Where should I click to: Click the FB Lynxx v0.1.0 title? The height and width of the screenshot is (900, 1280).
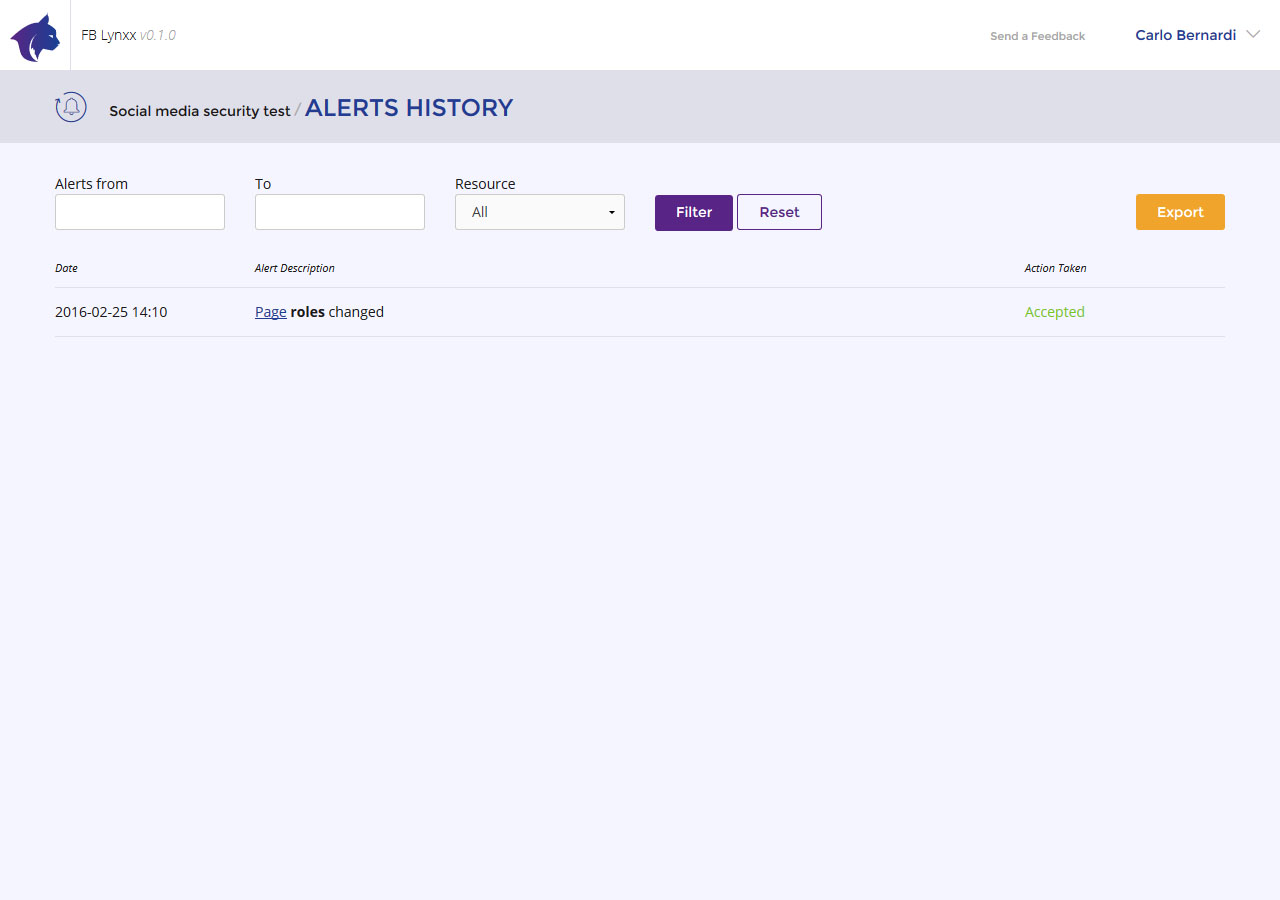(x=128, y=35)
